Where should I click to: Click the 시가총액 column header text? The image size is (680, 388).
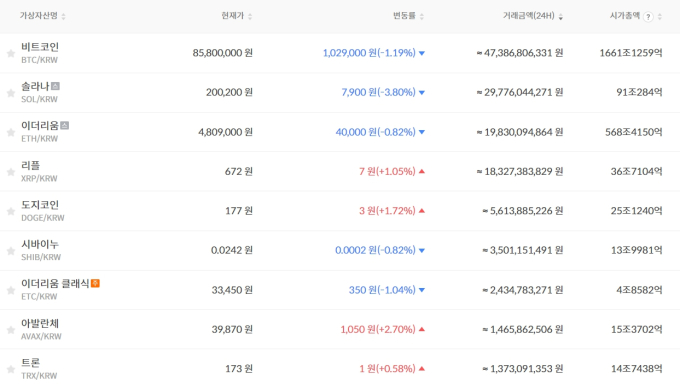click(x=625, y=16)
